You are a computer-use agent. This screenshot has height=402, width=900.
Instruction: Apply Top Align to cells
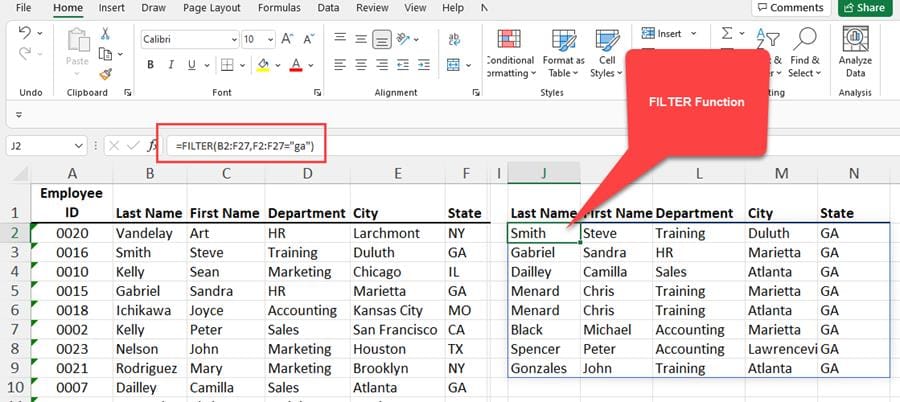[x=340, y=38]
